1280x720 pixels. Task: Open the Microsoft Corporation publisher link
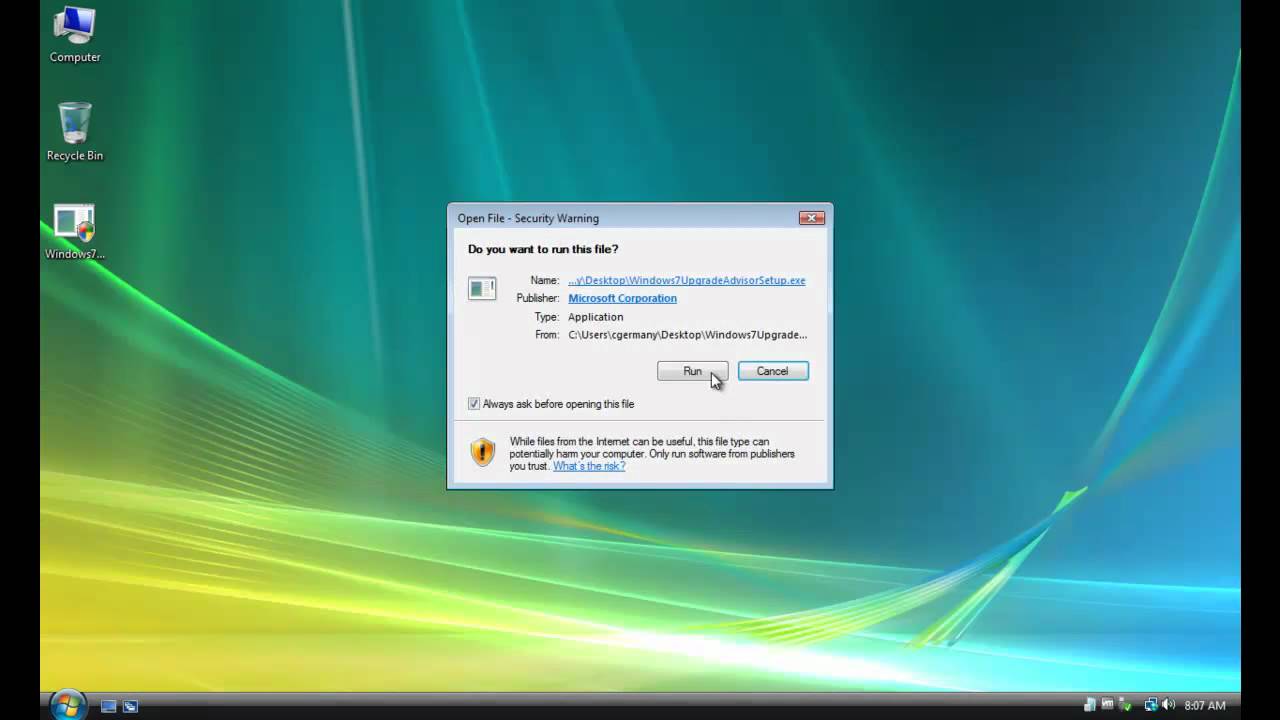point(622,298)
